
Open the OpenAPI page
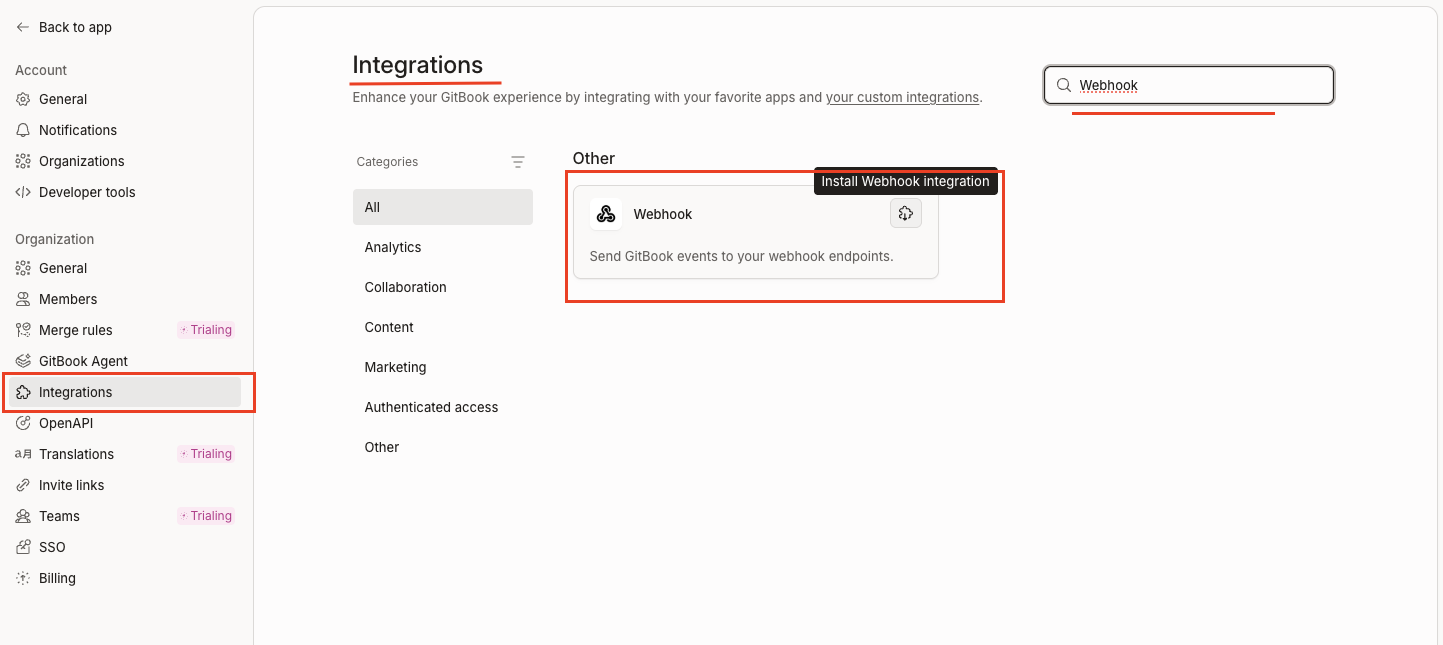point(125,423)
